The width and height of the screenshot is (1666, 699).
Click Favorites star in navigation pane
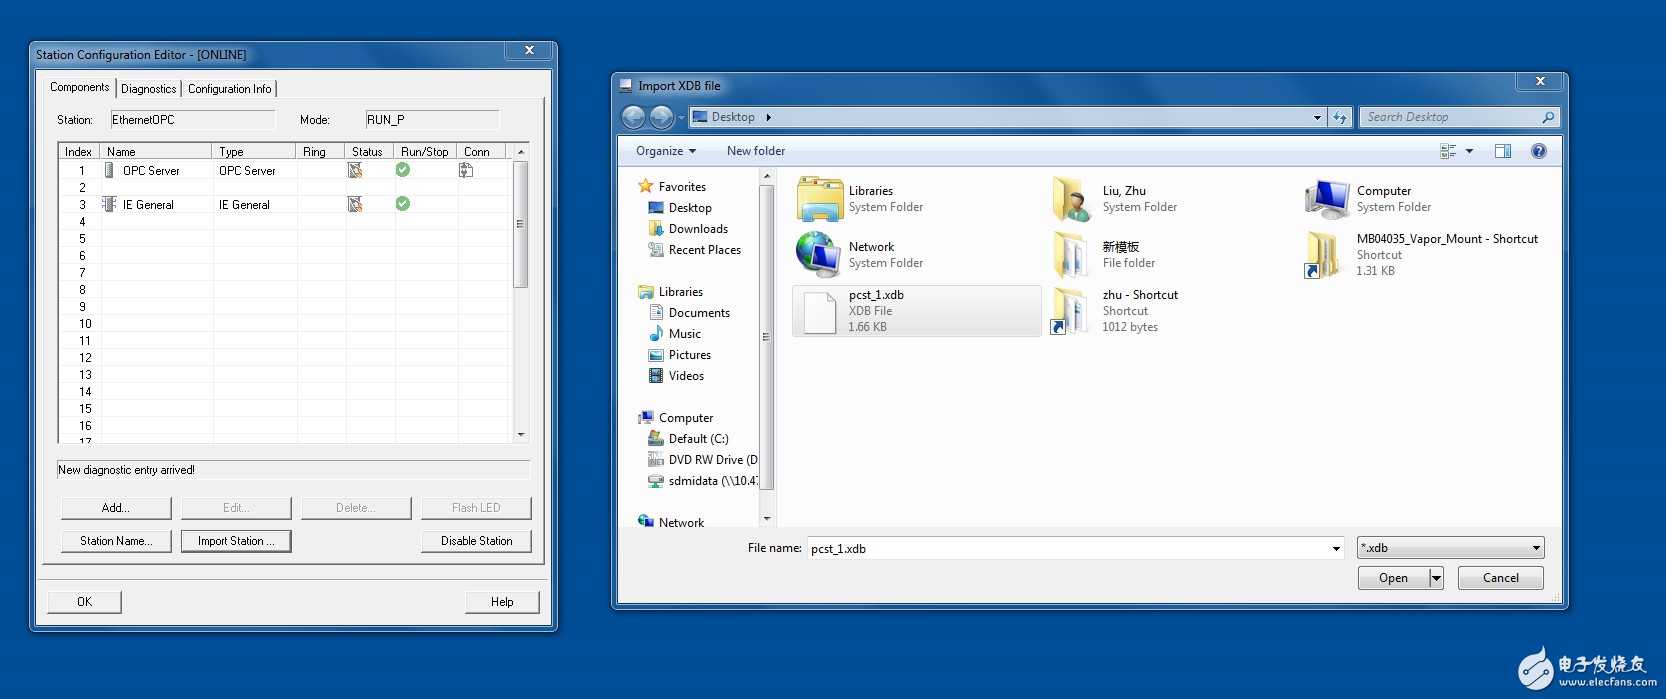646,186
